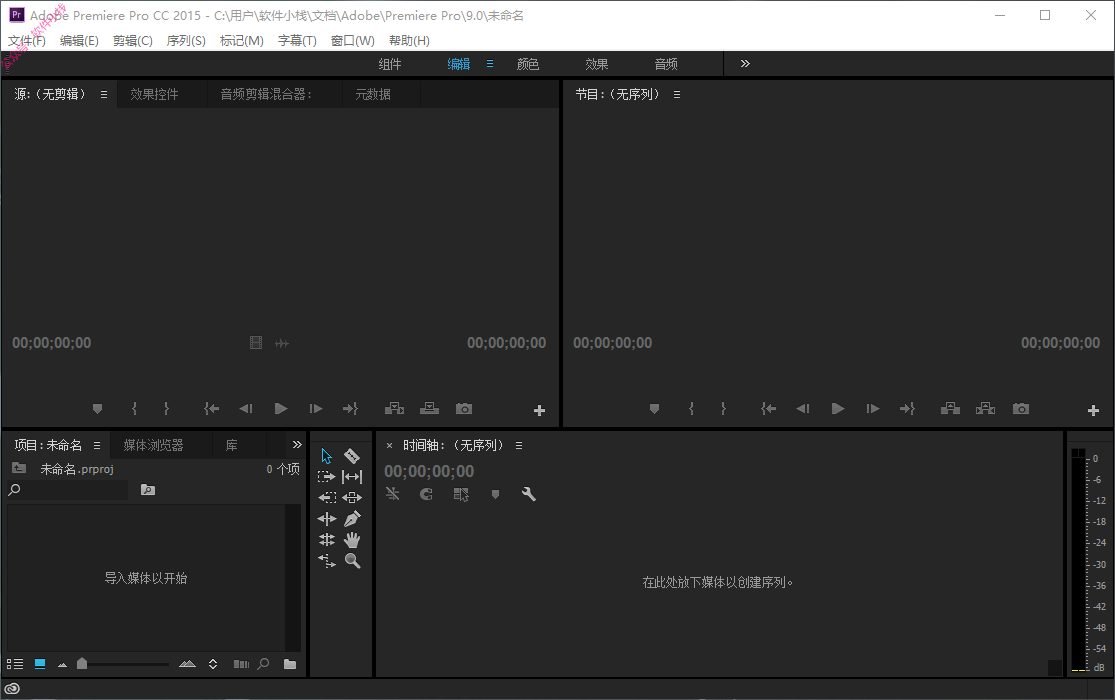The height and width of the screenshot is (700, 1115).
Task: Mark Out point in Source monitor
Action: point(166,408)
